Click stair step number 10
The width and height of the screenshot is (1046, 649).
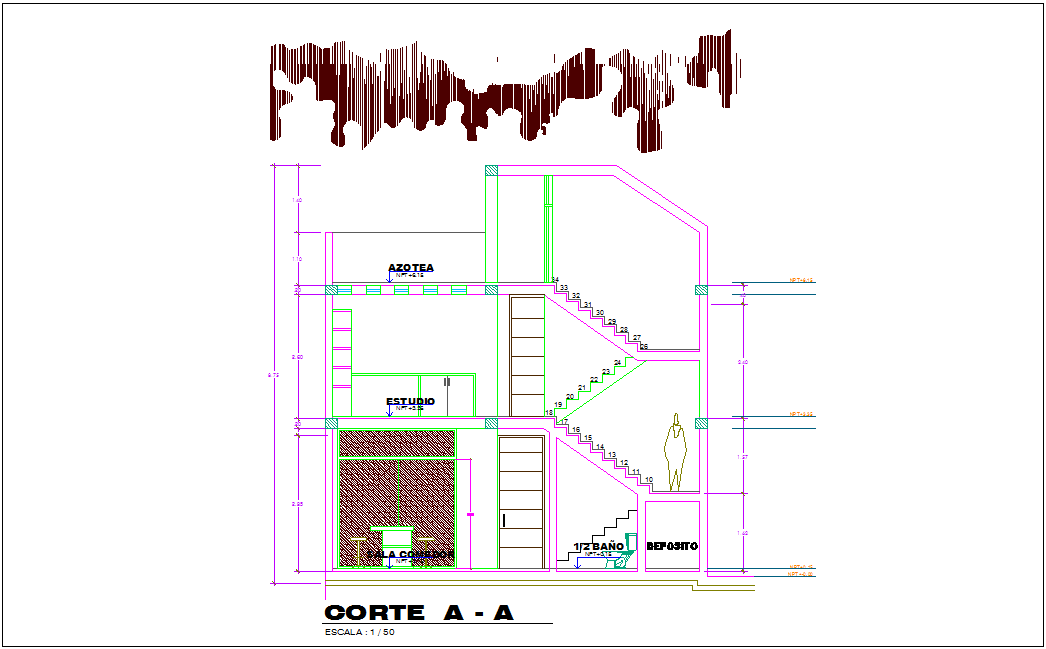point(648,481)
